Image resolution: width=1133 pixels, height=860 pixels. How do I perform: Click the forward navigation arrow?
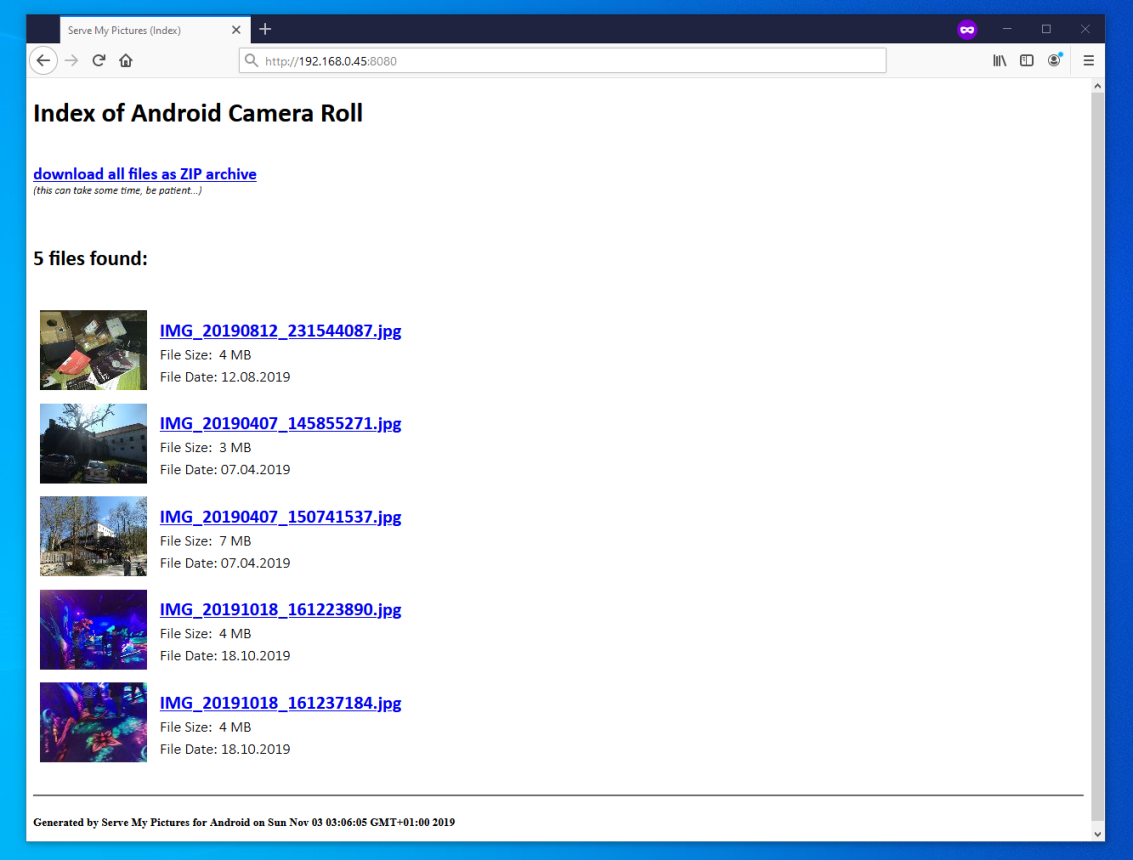(71, 61)
